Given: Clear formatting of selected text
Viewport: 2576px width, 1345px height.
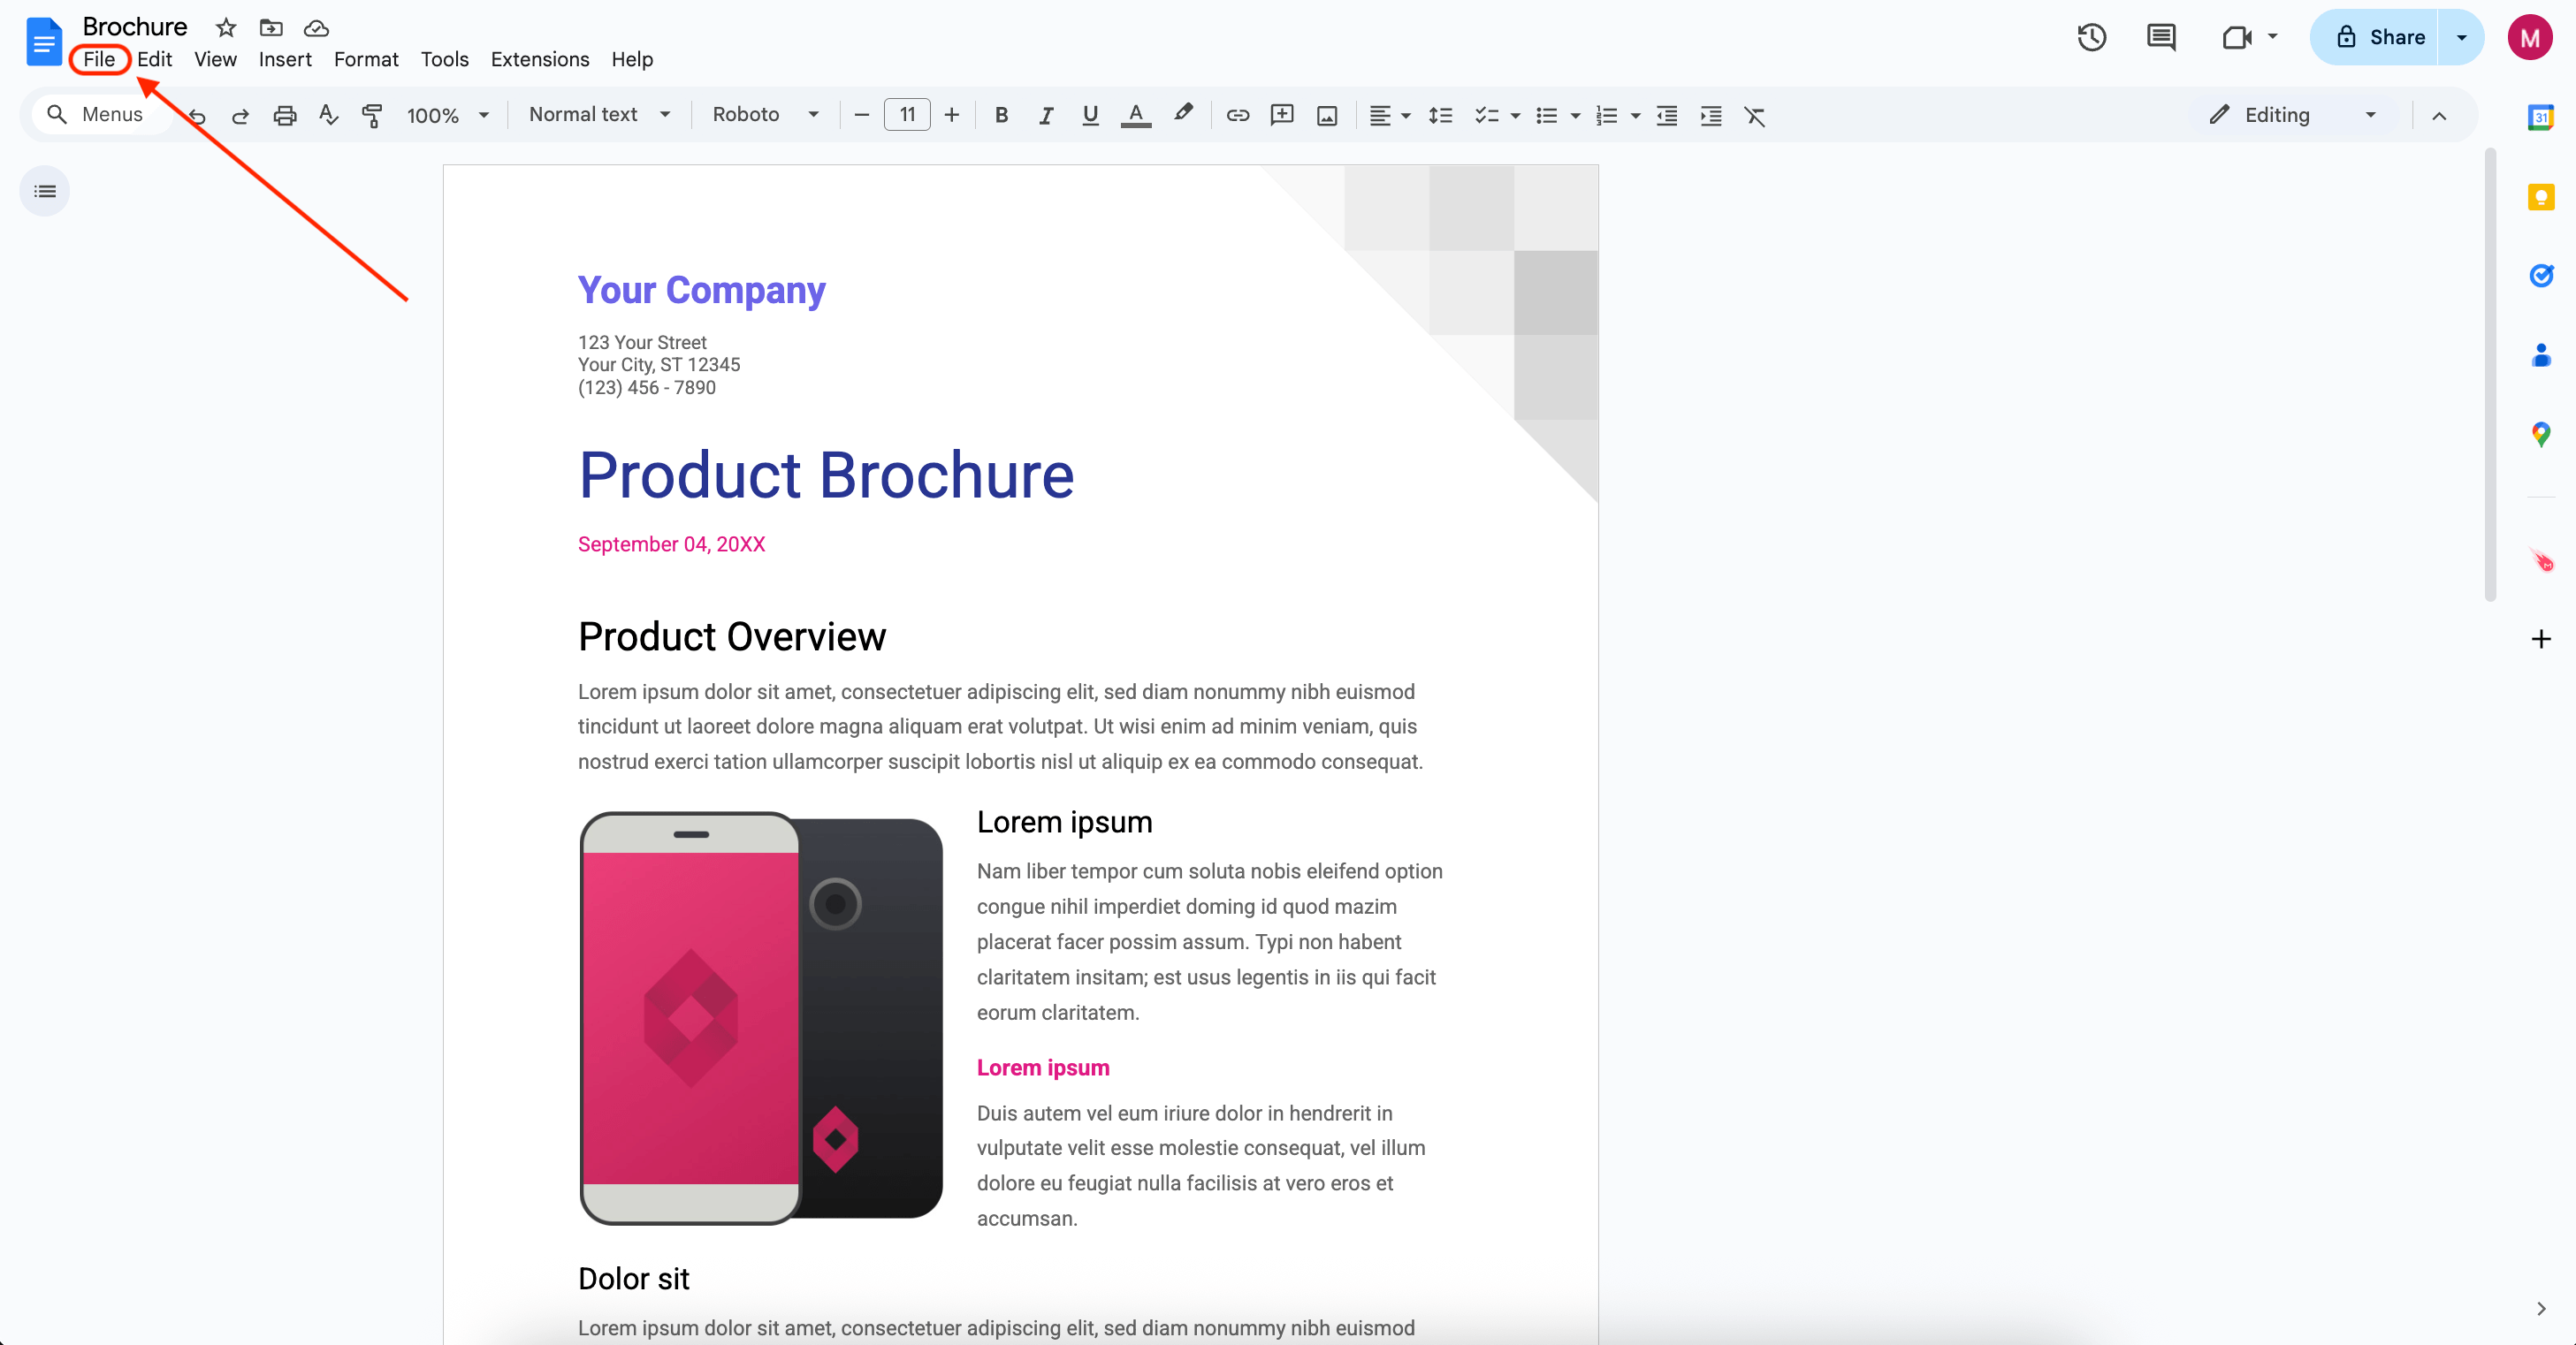Looking at the screenshot, I should click(x=1754, y=116).
